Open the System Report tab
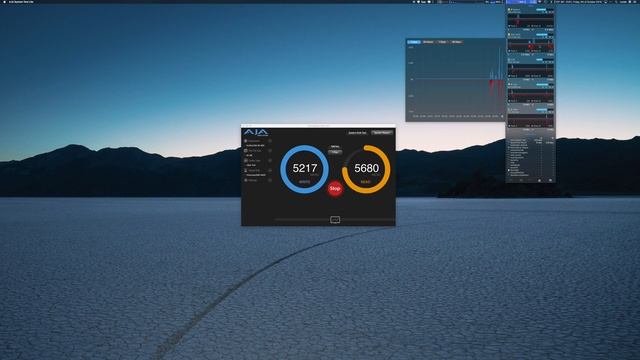 pyautogui.click(x=382, y=133)
